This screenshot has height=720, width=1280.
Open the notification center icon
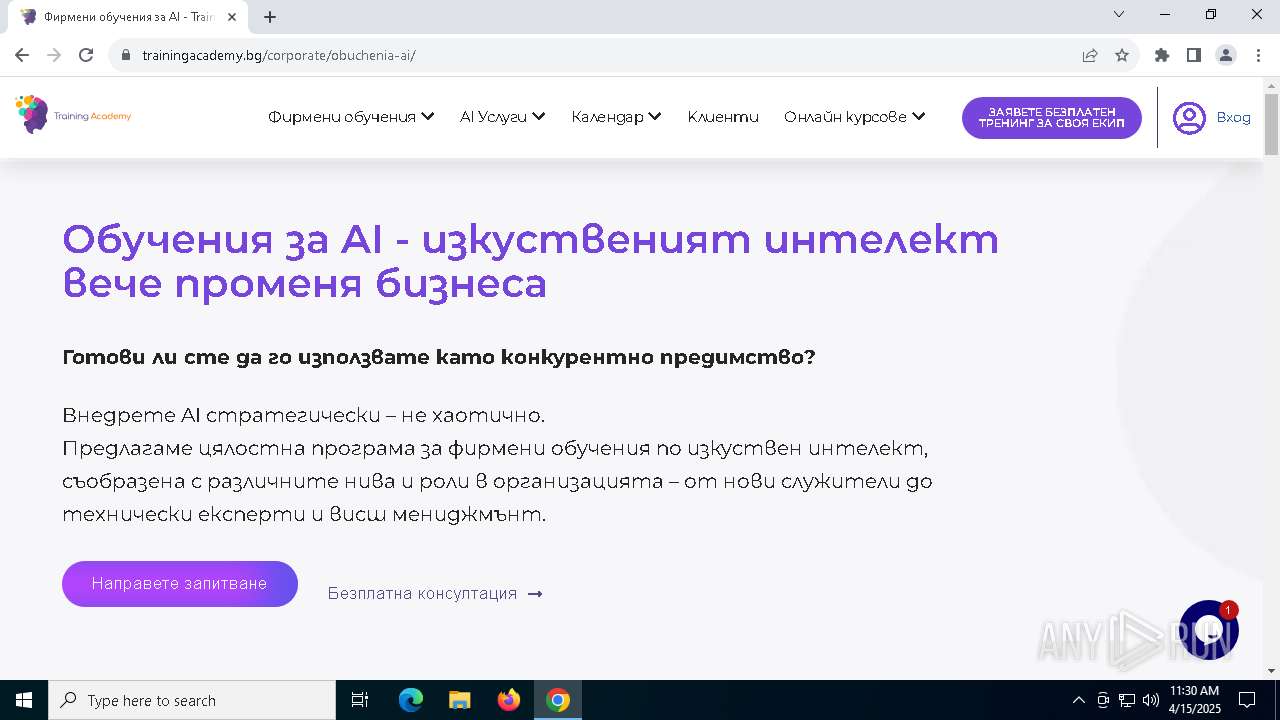(x=1247, y=700)
